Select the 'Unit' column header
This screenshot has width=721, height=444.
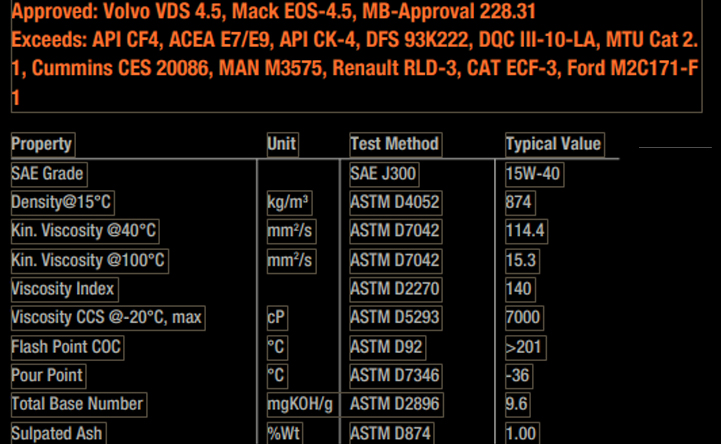click(x=282, y=144)
